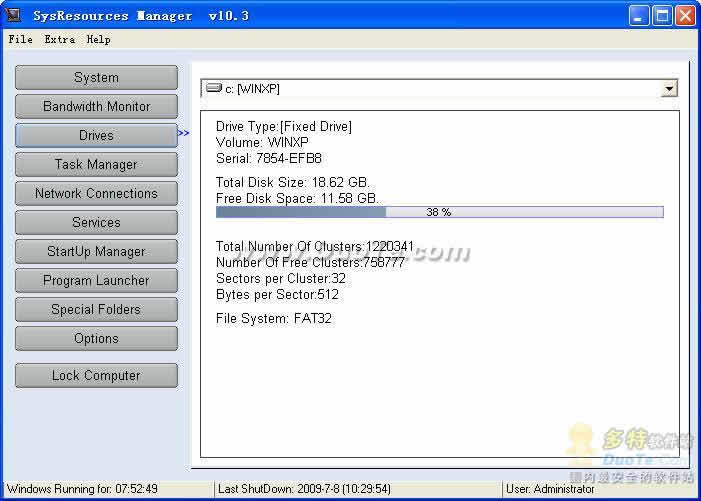Screen dimensions: 701x501
Task: Open Program Launcher
Action: tap(96, 281)
